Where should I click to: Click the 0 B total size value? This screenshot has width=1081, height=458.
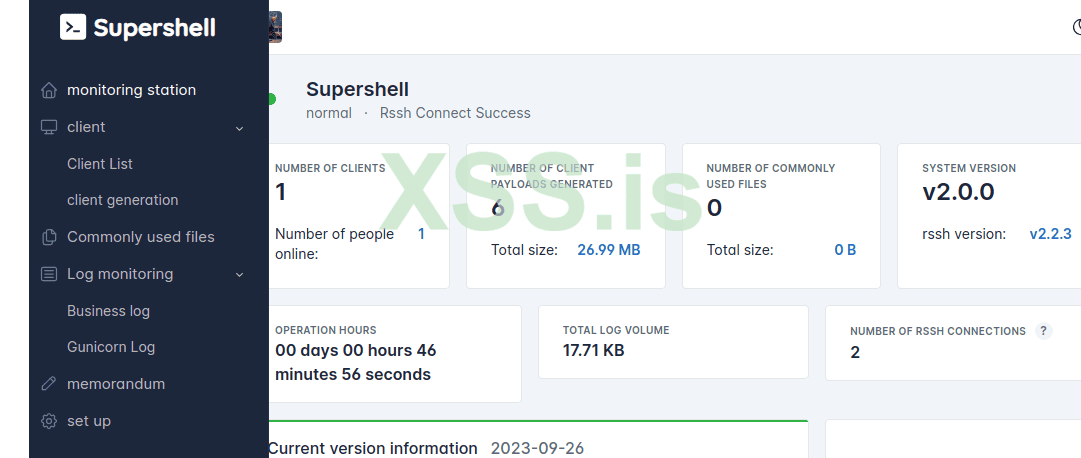(x=845, y=250)
